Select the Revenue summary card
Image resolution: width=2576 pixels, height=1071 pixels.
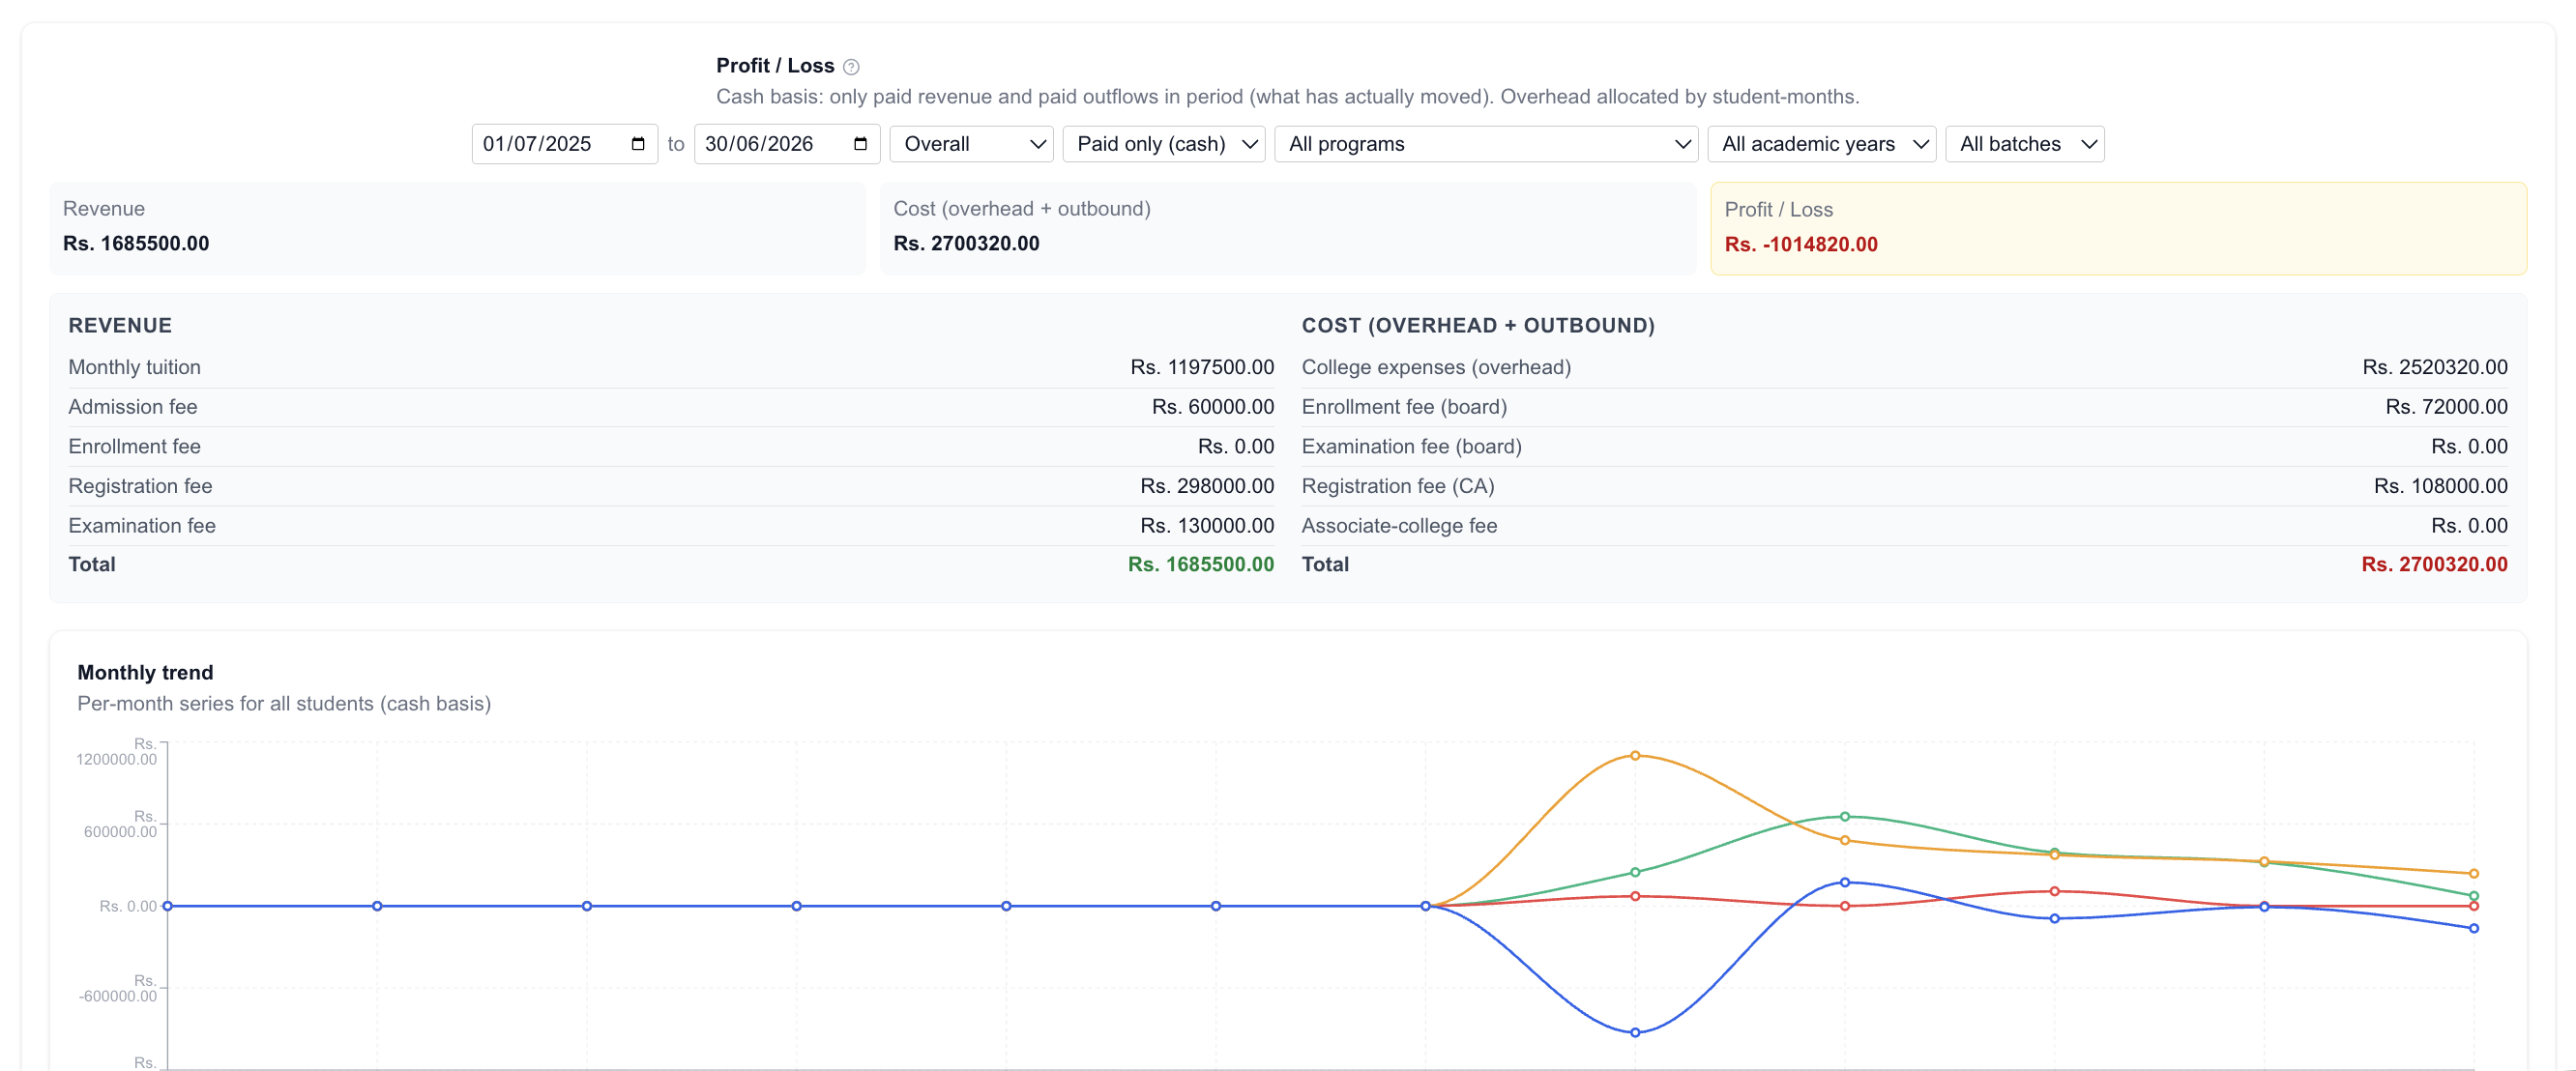458,228
